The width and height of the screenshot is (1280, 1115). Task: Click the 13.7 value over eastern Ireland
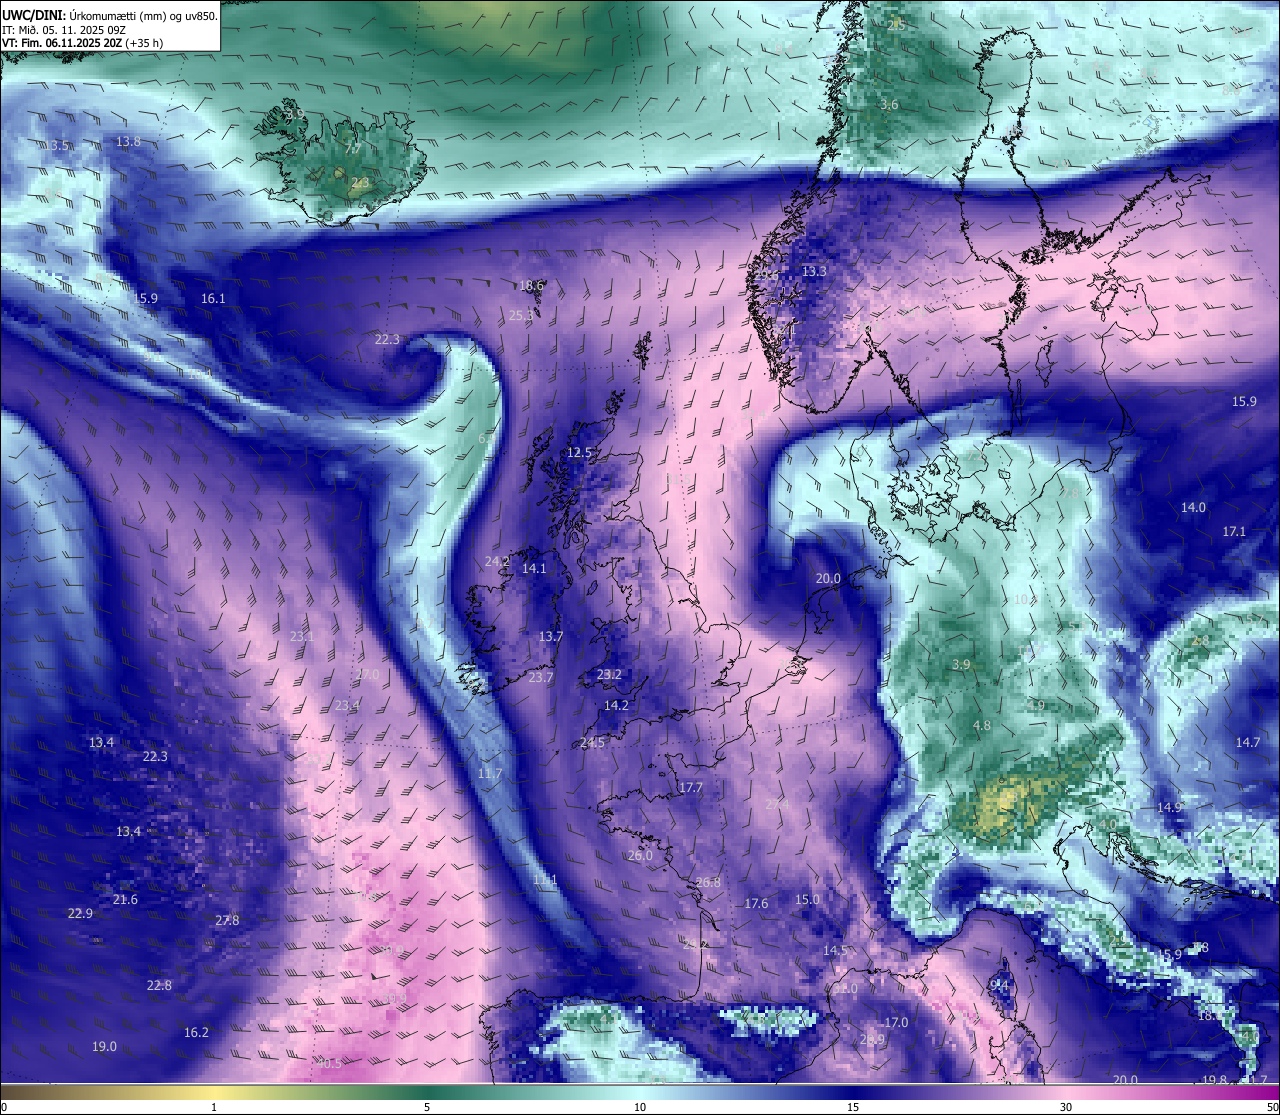click(551, 636)
